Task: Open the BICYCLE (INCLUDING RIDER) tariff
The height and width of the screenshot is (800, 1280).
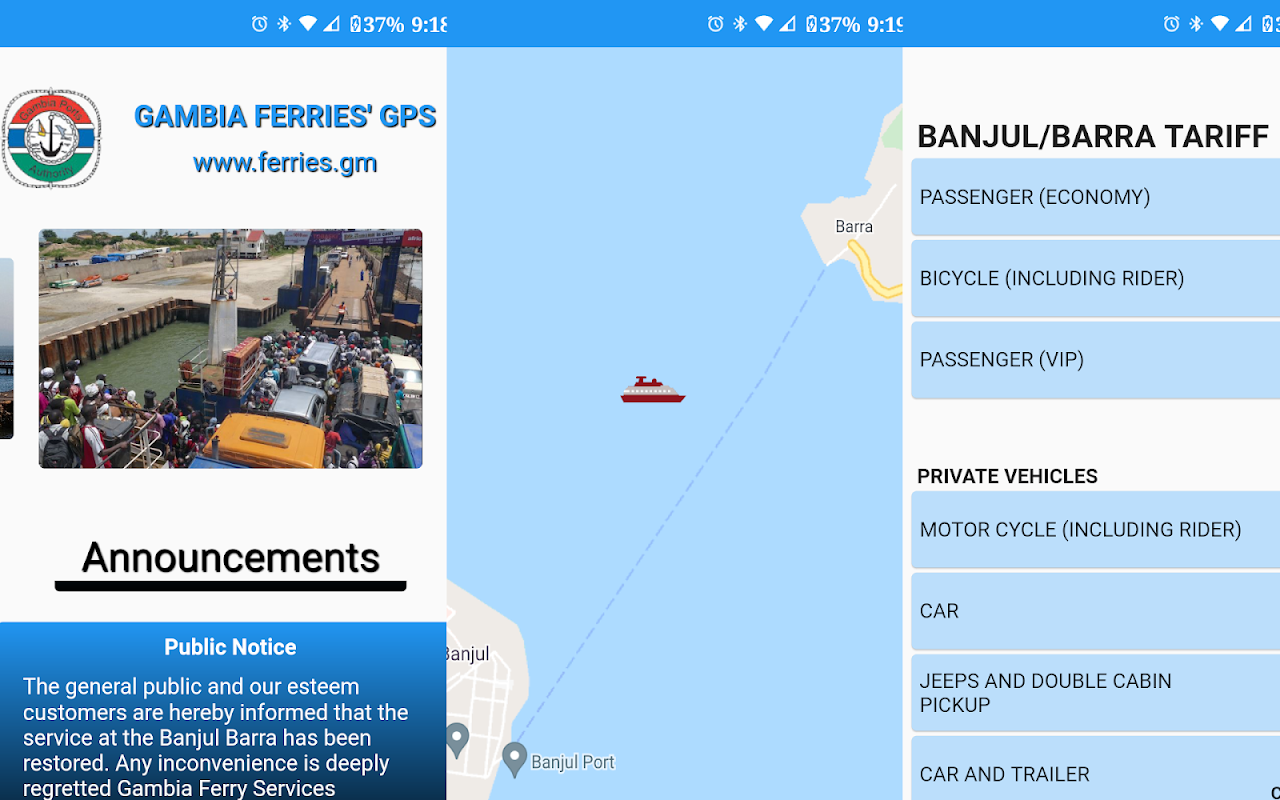Action: coord(1096,278)
